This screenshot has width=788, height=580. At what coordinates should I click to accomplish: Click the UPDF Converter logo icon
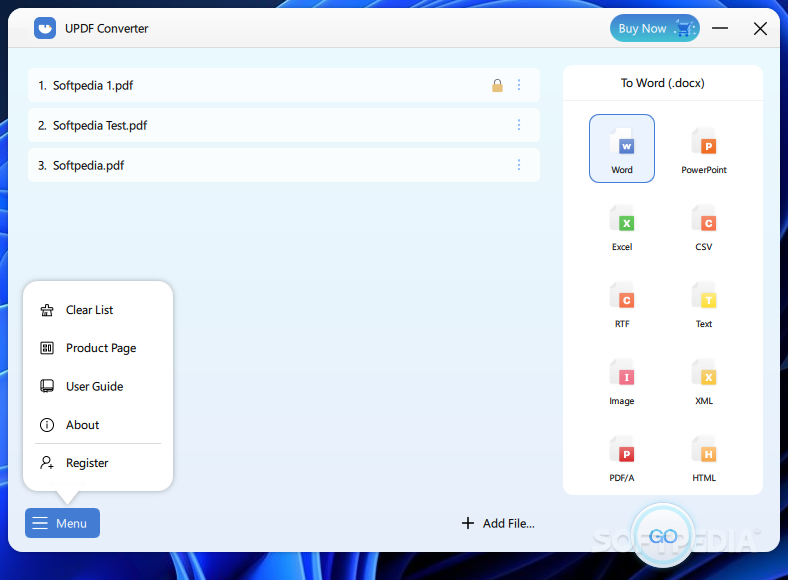coord(45,28)
